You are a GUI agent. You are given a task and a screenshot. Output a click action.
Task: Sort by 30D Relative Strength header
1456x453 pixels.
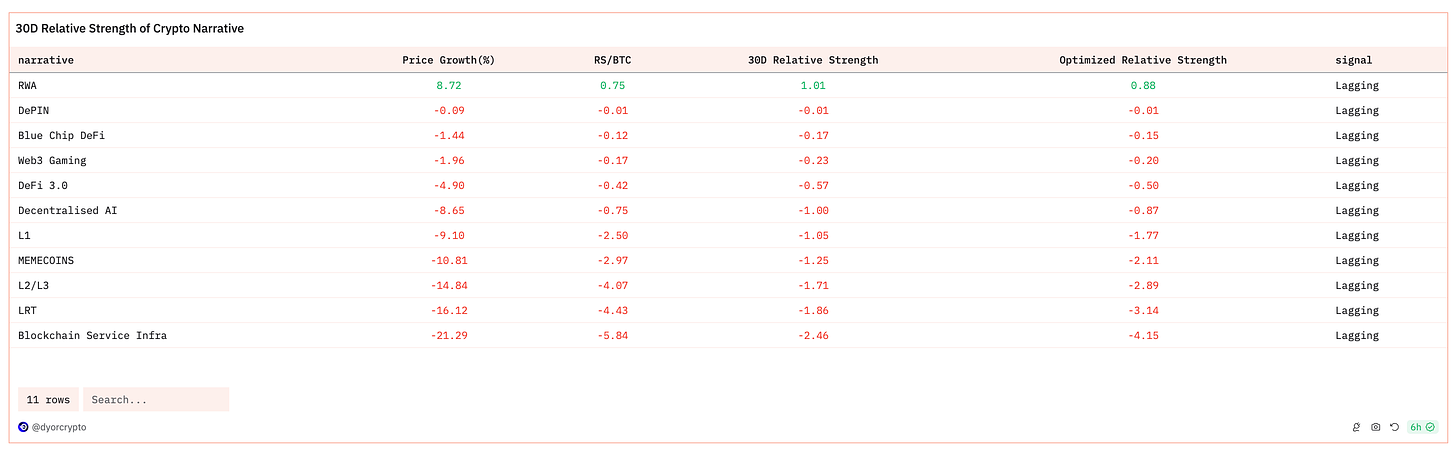pos(813,60)
